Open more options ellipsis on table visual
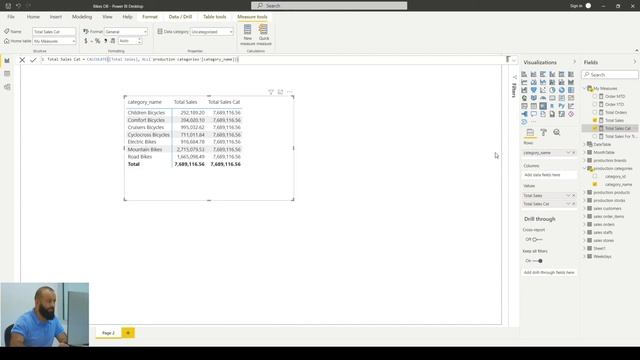 [x=290, y=92]
